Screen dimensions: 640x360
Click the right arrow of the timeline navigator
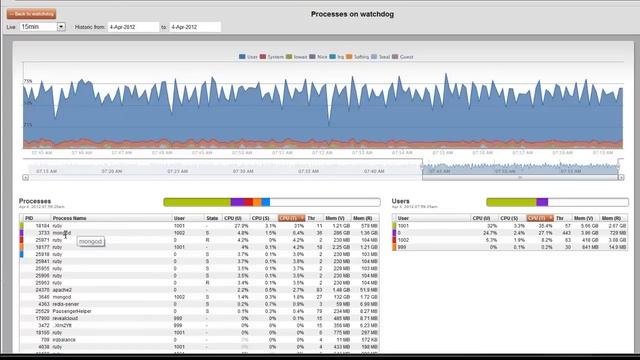point(621,178)
